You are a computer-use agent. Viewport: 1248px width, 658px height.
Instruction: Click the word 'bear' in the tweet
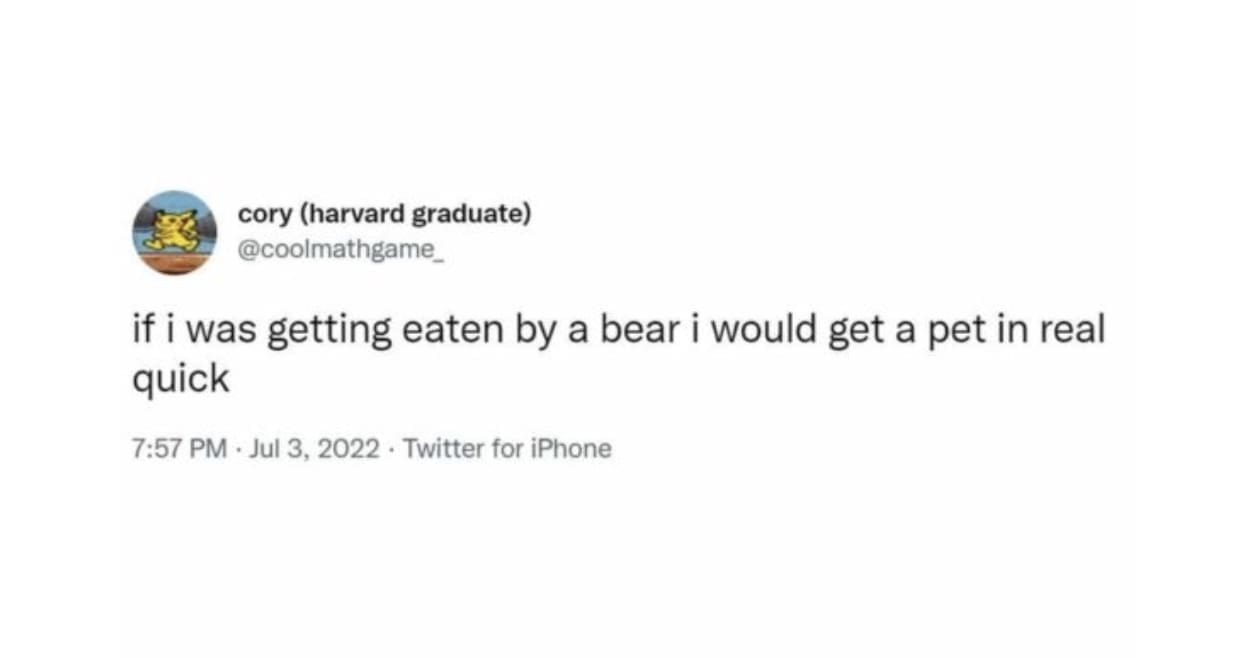[636, 331]
